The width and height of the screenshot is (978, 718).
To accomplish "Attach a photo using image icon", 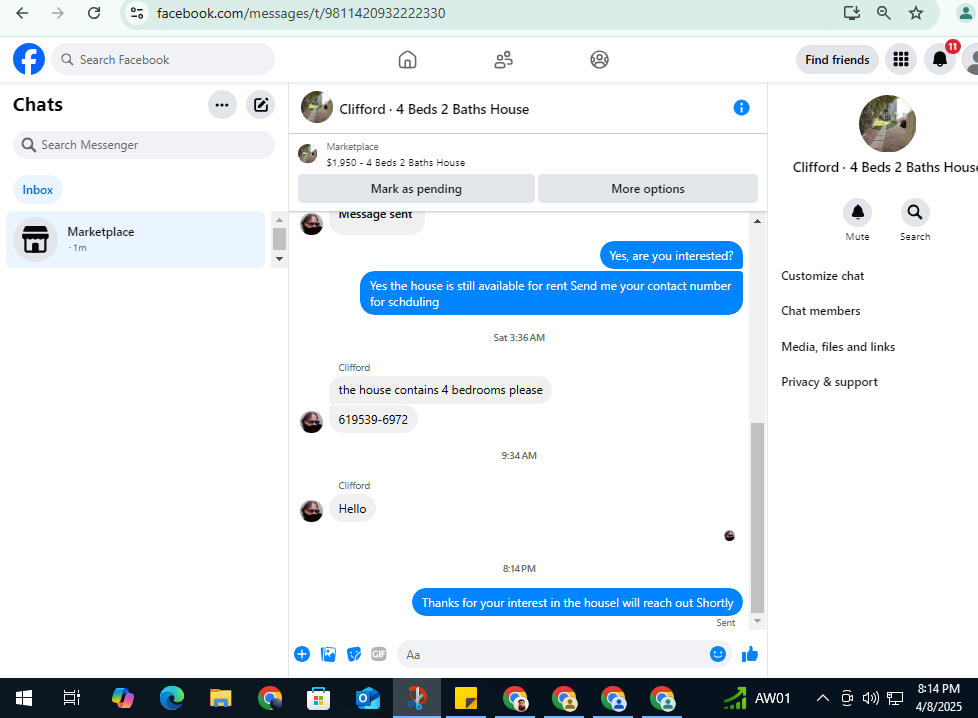I will 328,654.
